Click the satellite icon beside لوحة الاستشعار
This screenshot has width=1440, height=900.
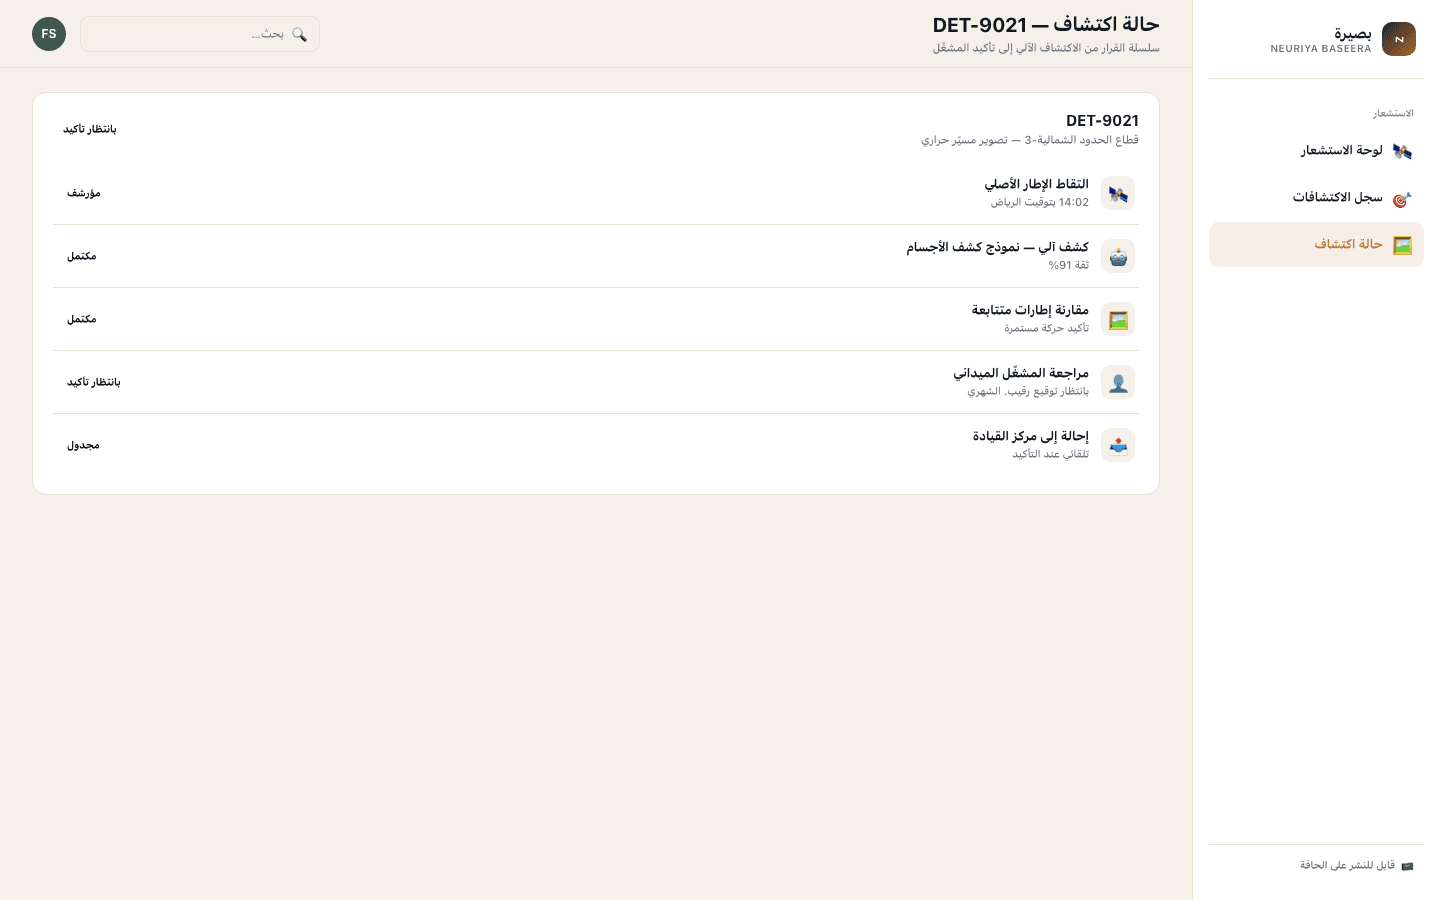[1402, 151]
